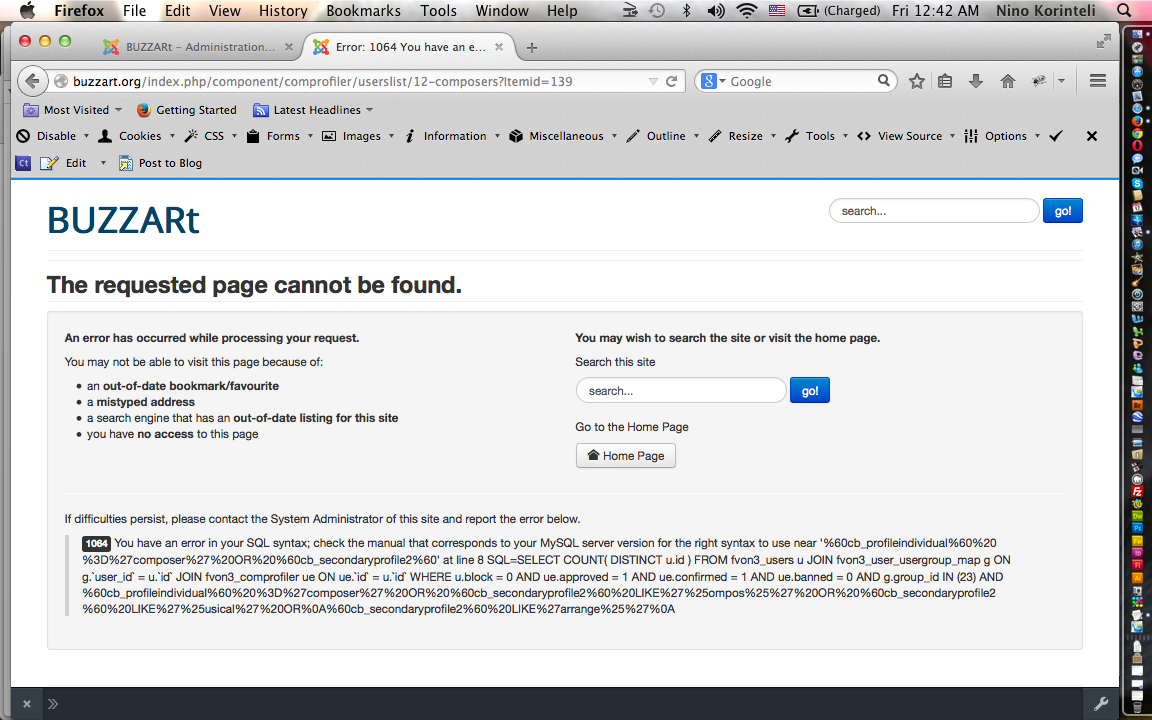The height and width of the screenshot is (720, 1152).
Task: Click the Ct toolbar icon
Action: click(24, 163)
